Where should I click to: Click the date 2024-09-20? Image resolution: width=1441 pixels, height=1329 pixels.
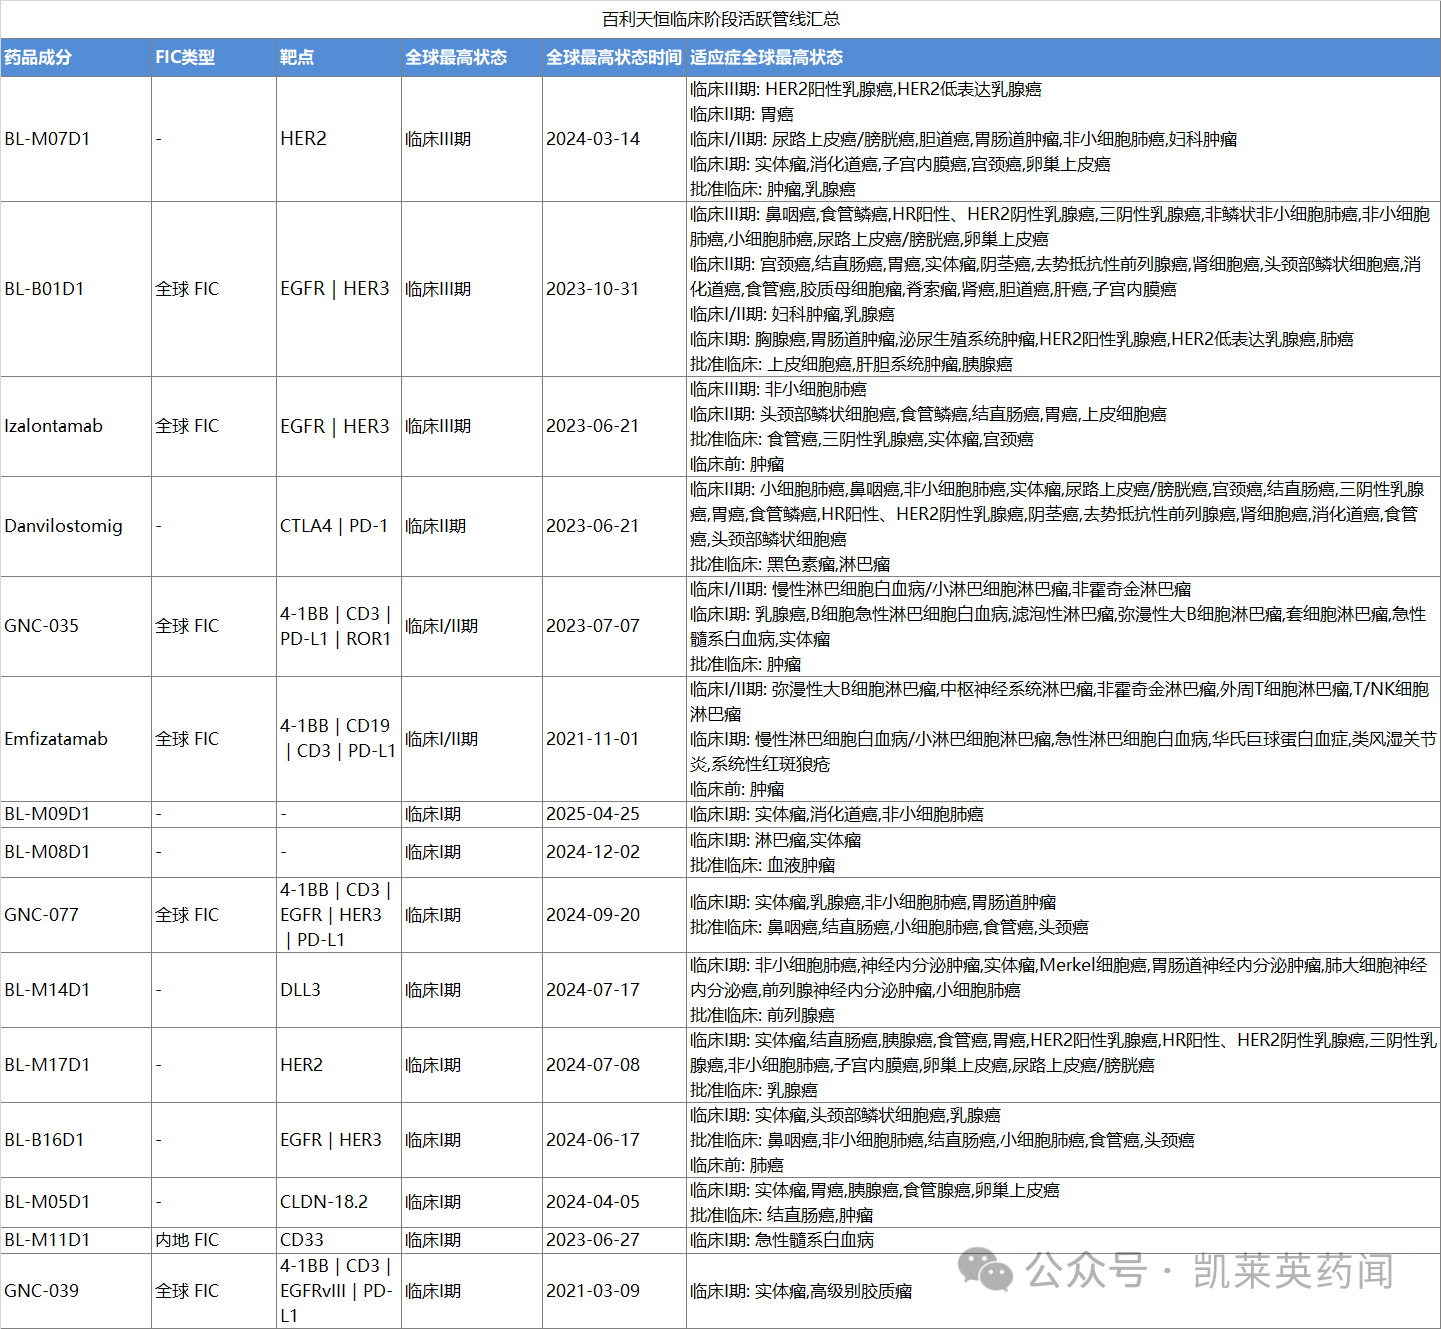tap(593, 915)
